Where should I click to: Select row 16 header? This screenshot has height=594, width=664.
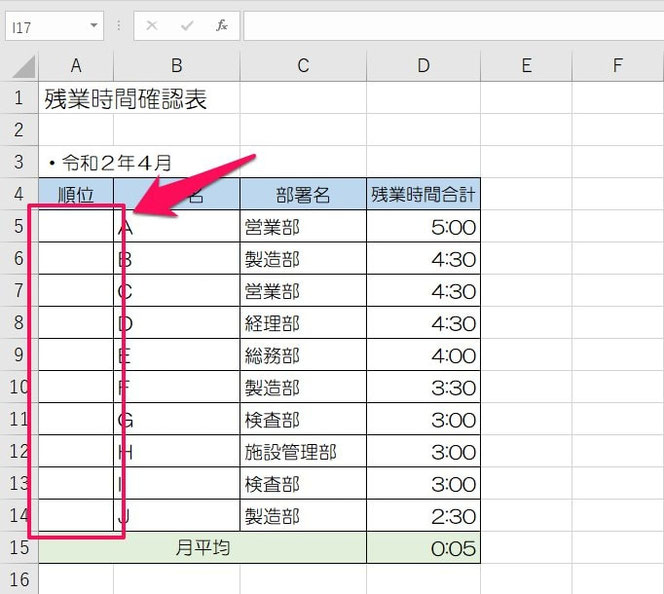[x=19, y=579]
